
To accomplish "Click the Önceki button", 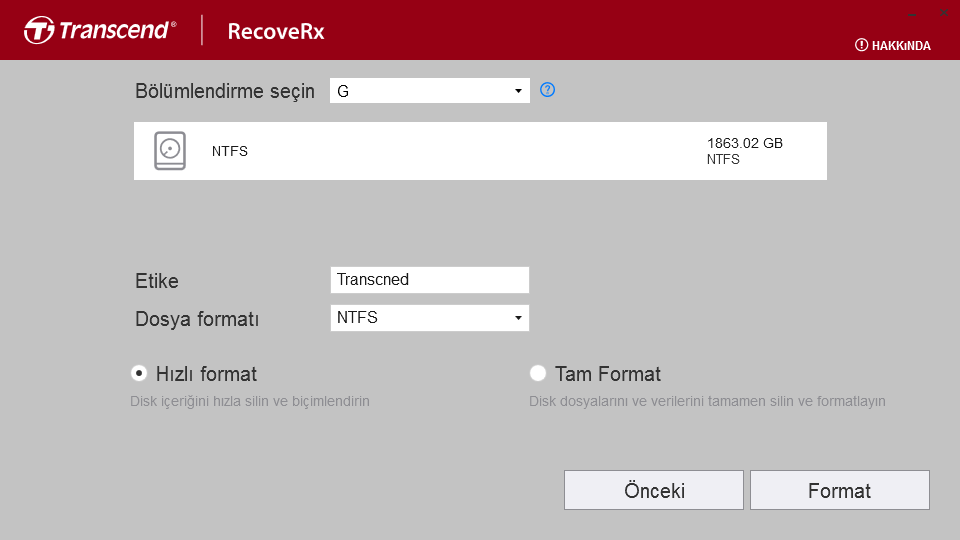I will 654,490.
